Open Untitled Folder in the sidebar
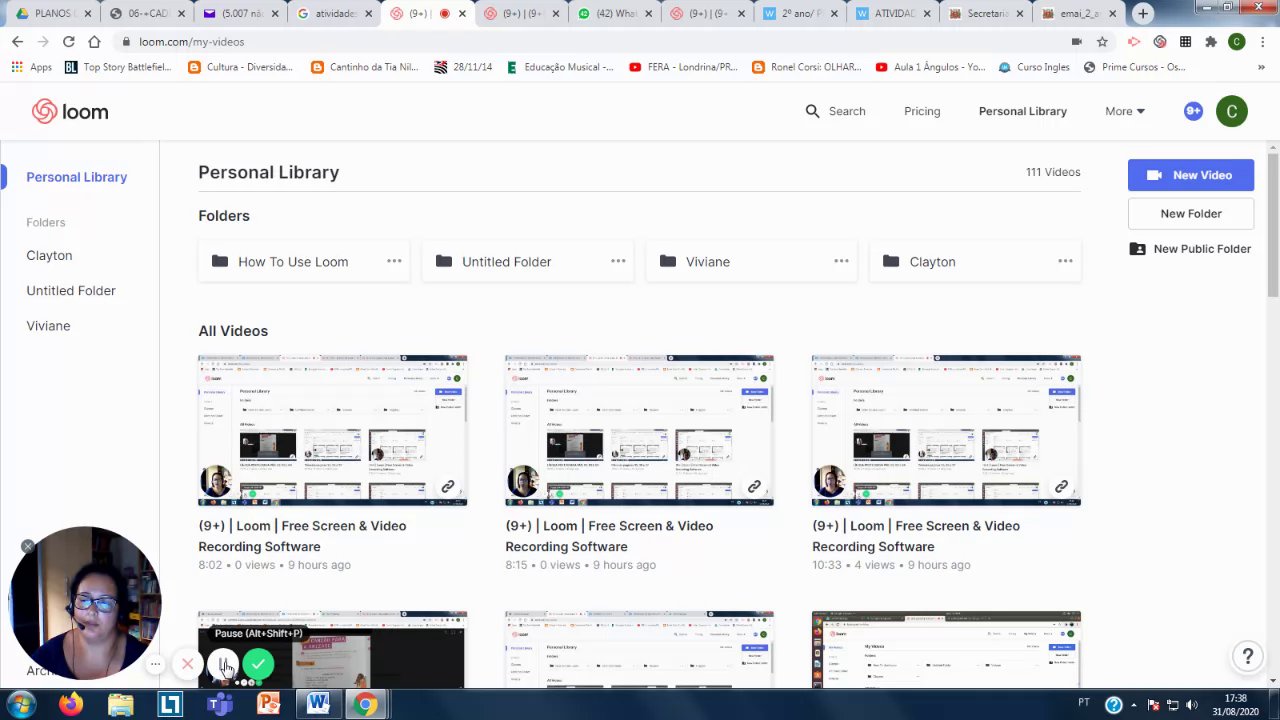This screenshot has width=1280, height=720. click(71, 290)
